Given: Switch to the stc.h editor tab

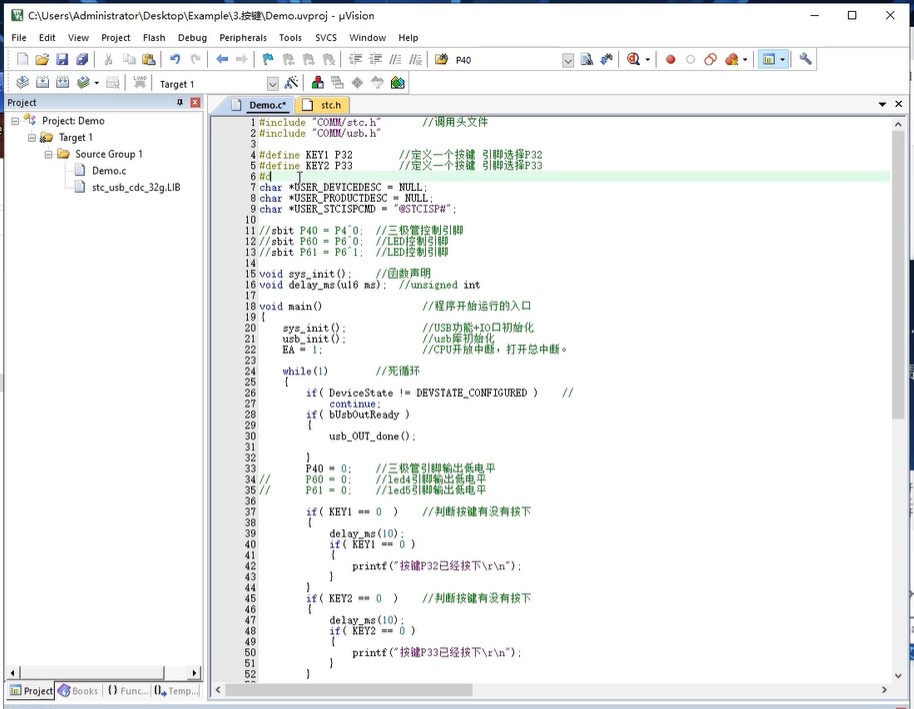Looking at the screenshot, I should tap(324, 105).
